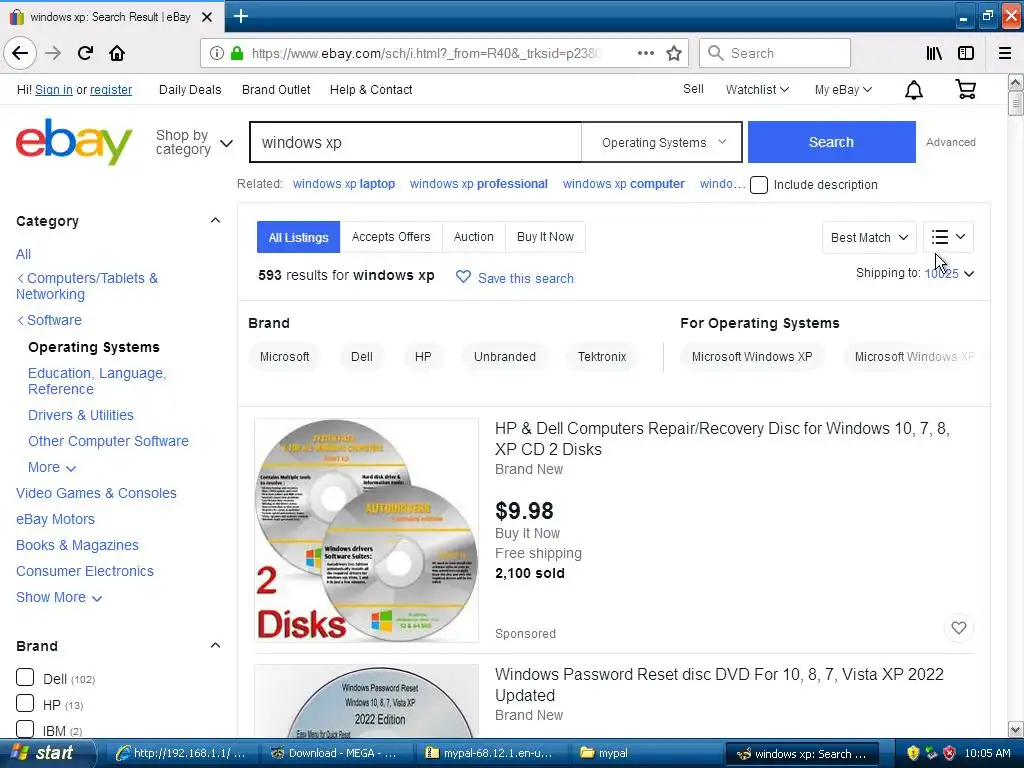Expand the My eBay dropdown

pos(842,89)
